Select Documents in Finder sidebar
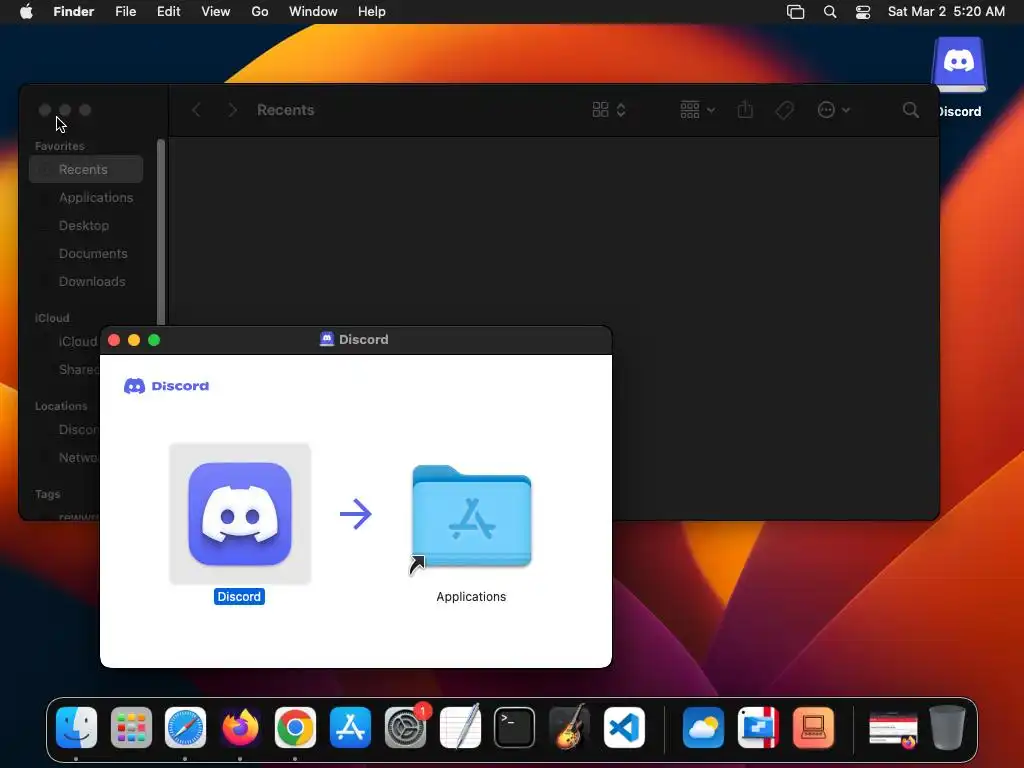1024x768 pixels. tap(86, 253)
